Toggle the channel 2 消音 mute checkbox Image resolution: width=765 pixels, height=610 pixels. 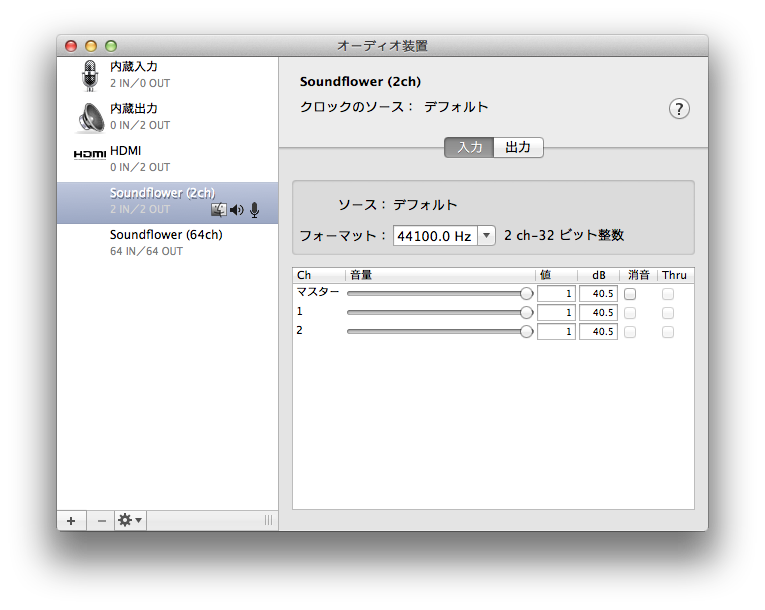click(630, 332)
